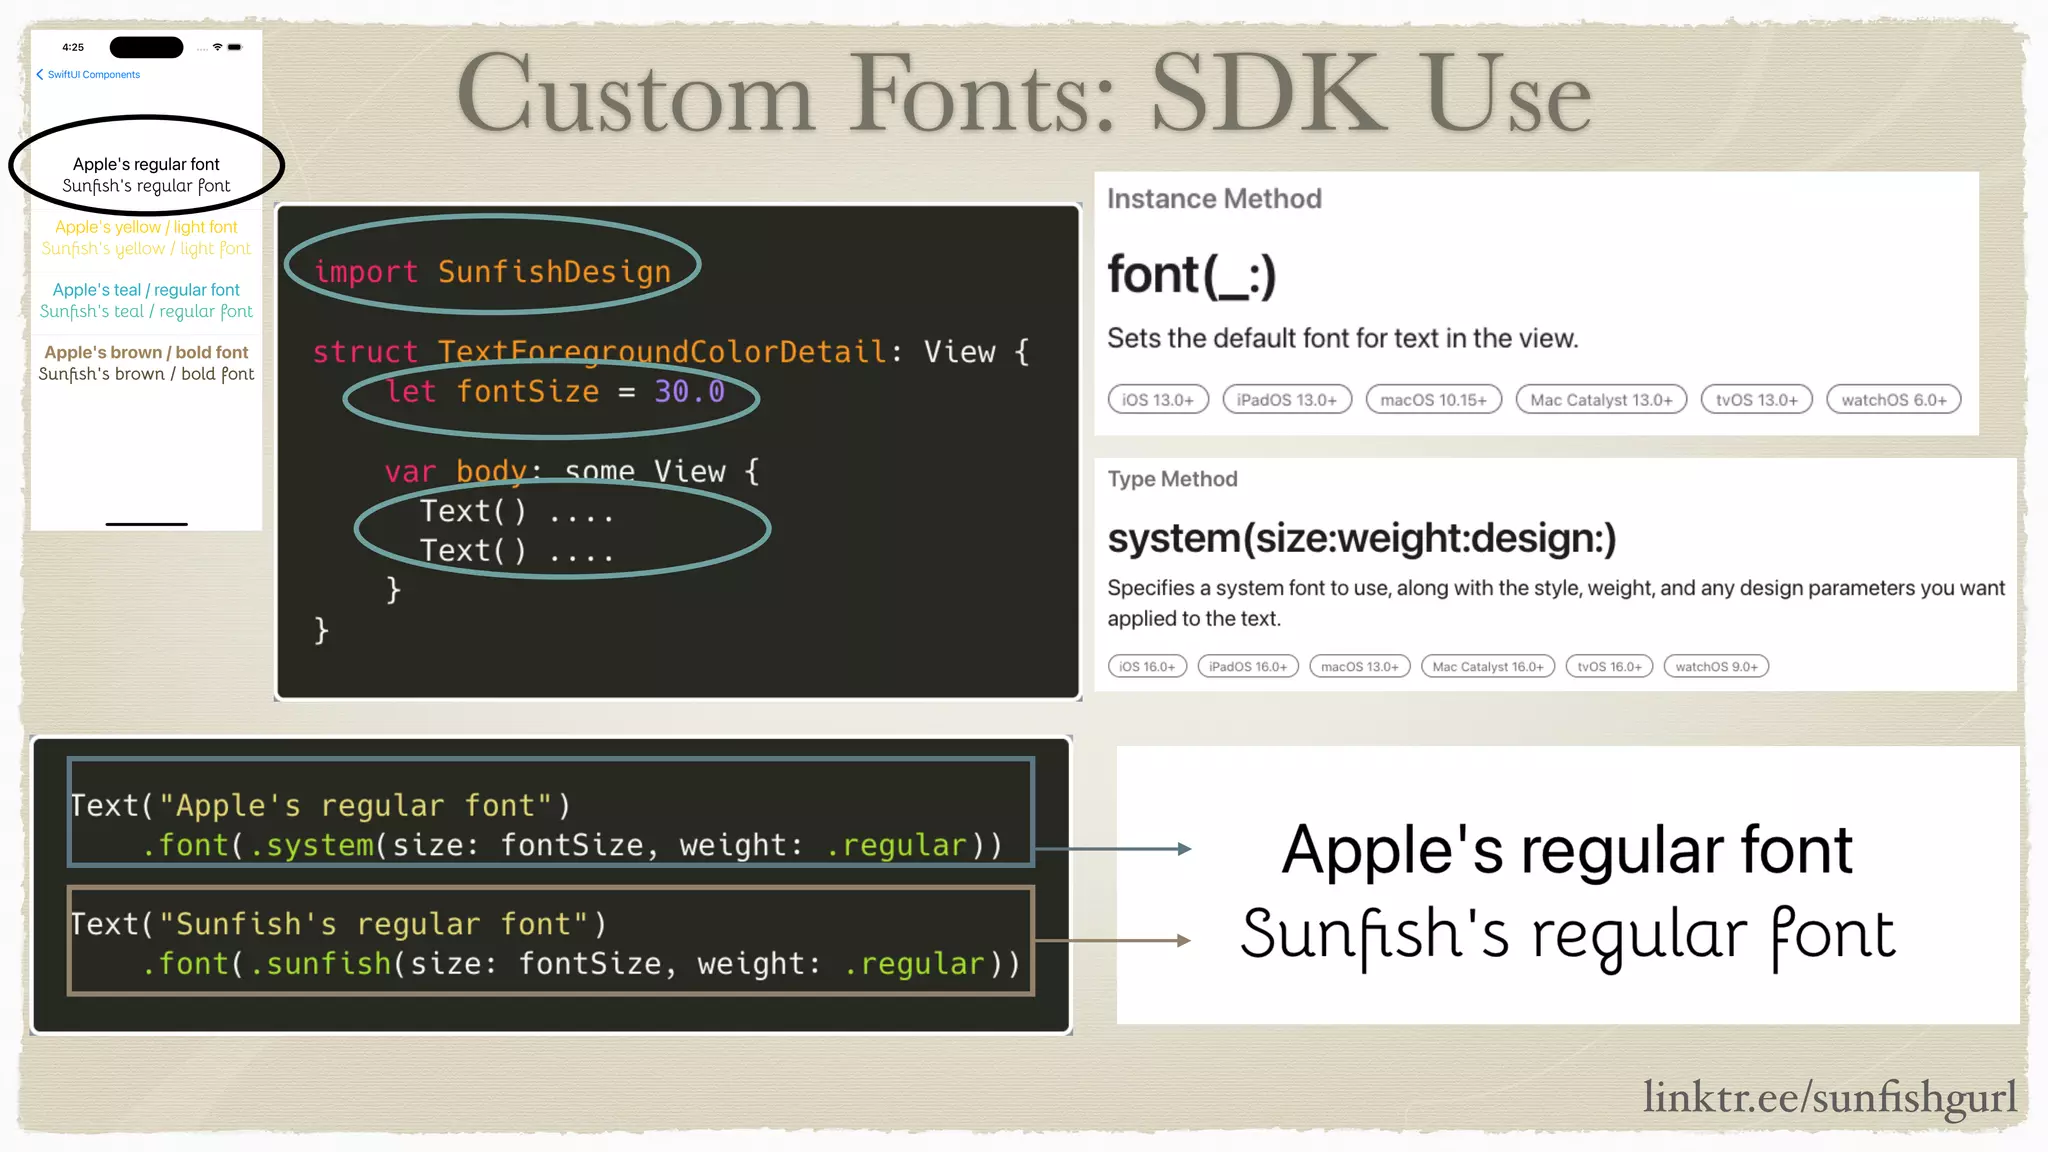2048x1152 pixels.
Task: Click the watchOS 9.0+ availability badge
Action: (1716, 667)
